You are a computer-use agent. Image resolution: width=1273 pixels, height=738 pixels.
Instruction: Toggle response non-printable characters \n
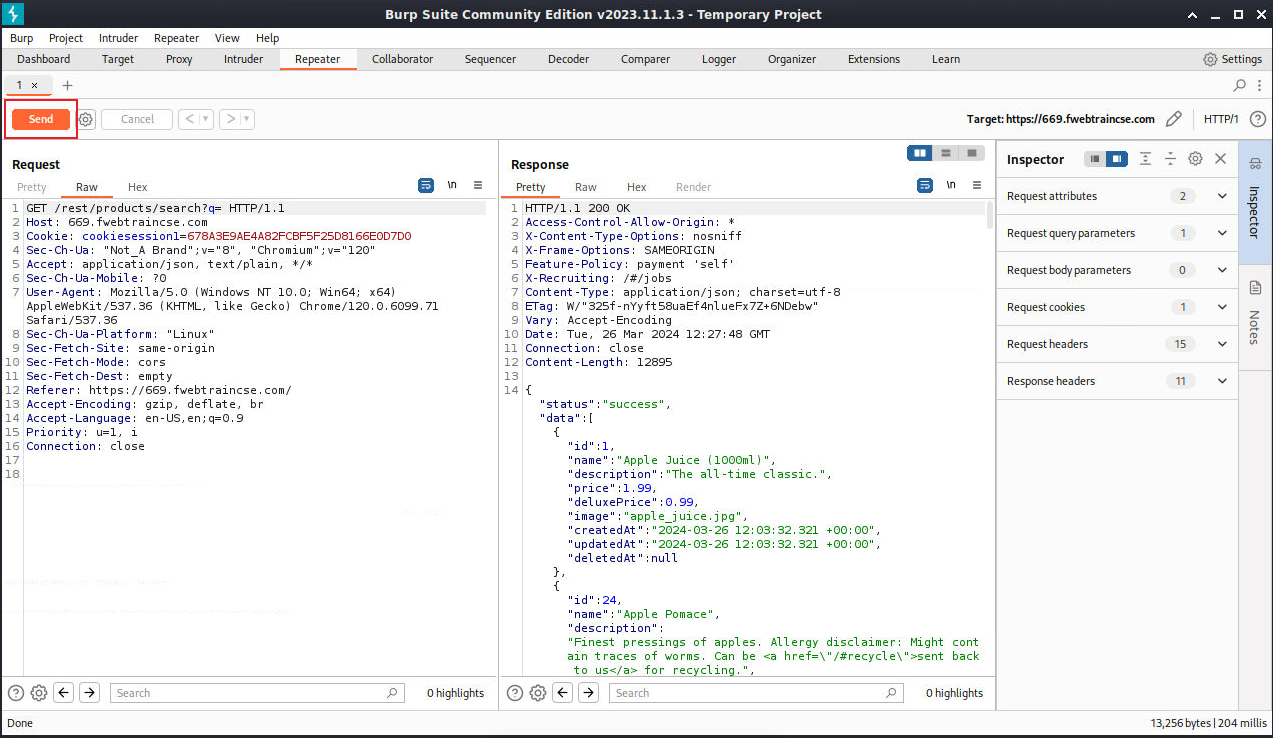pyautogui.click(x=951, y=185)
